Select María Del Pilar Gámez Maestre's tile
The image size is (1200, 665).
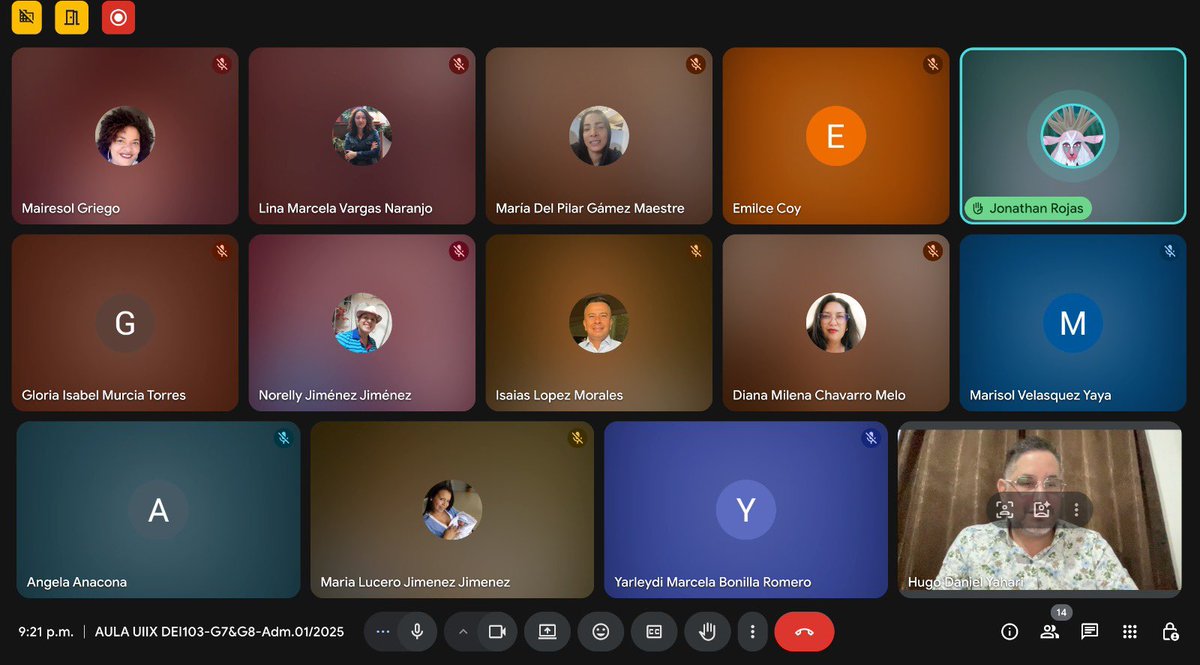pyautogui.click(x=599, y=136)
